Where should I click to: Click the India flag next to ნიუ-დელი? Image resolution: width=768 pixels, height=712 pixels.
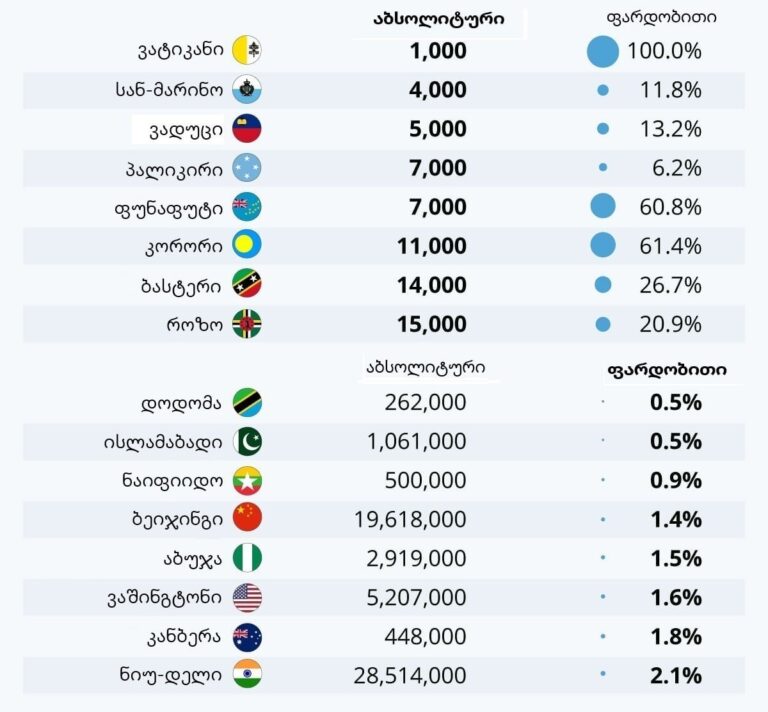pos(246,675)
